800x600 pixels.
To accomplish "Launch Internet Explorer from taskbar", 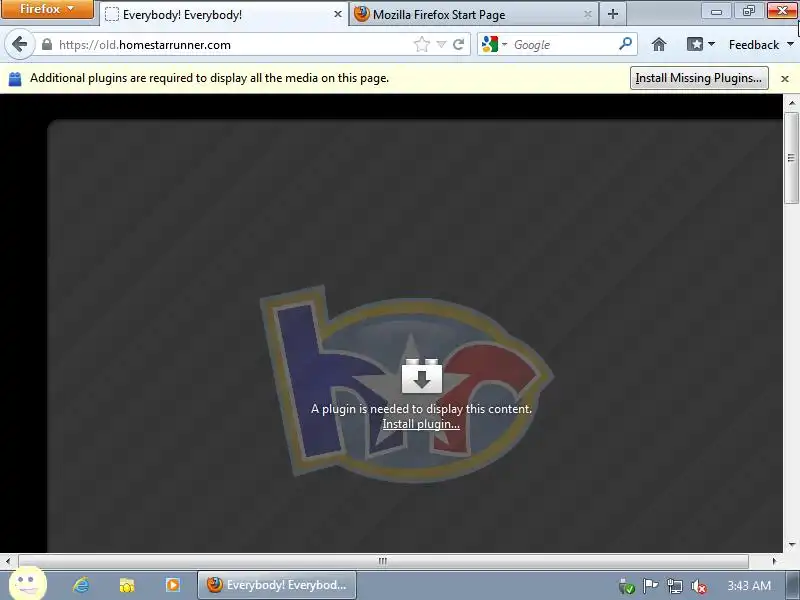I will (81, 585).
